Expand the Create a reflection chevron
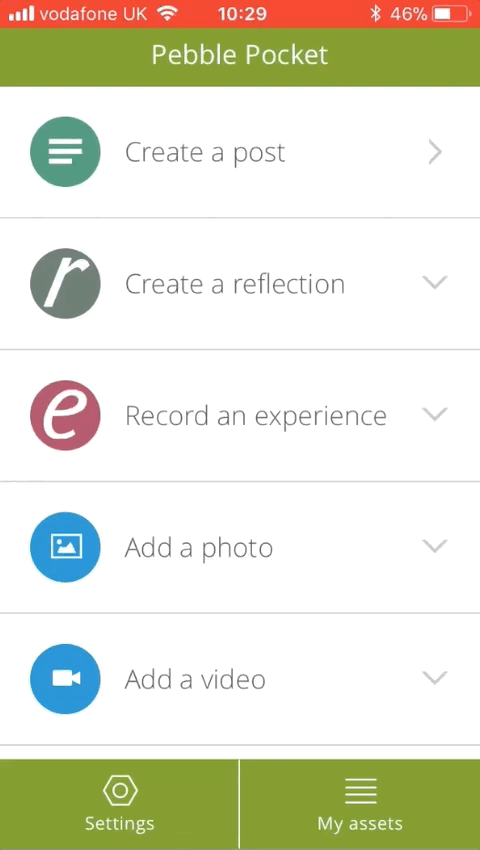The height and width of the screenshot is (850, 480). pyautogui.click(x=435, y=282)
